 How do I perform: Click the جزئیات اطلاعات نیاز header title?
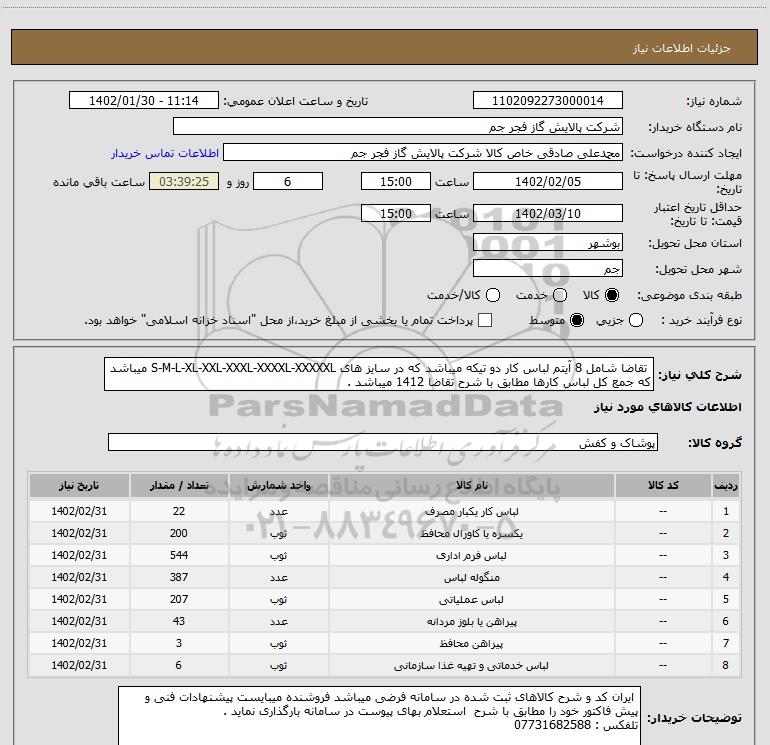tap(681, 48)
